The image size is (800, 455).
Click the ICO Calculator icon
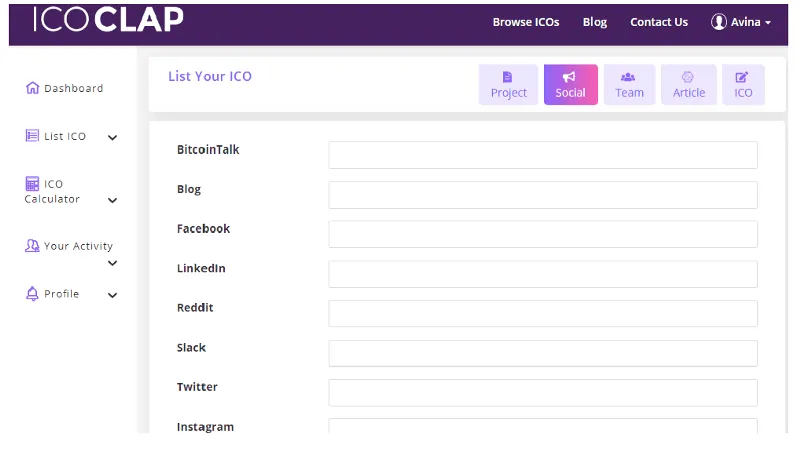click(x=32, y=183)
